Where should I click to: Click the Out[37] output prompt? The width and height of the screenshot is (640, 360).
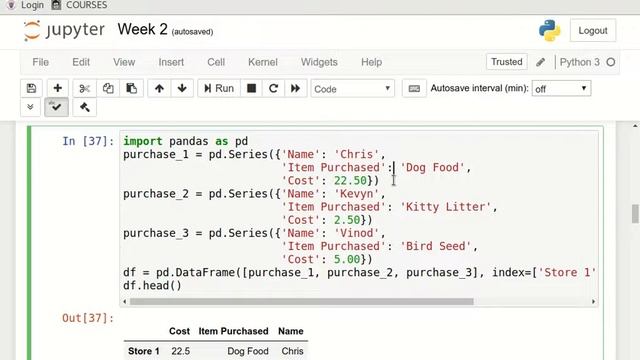click(x=88, y=318)
